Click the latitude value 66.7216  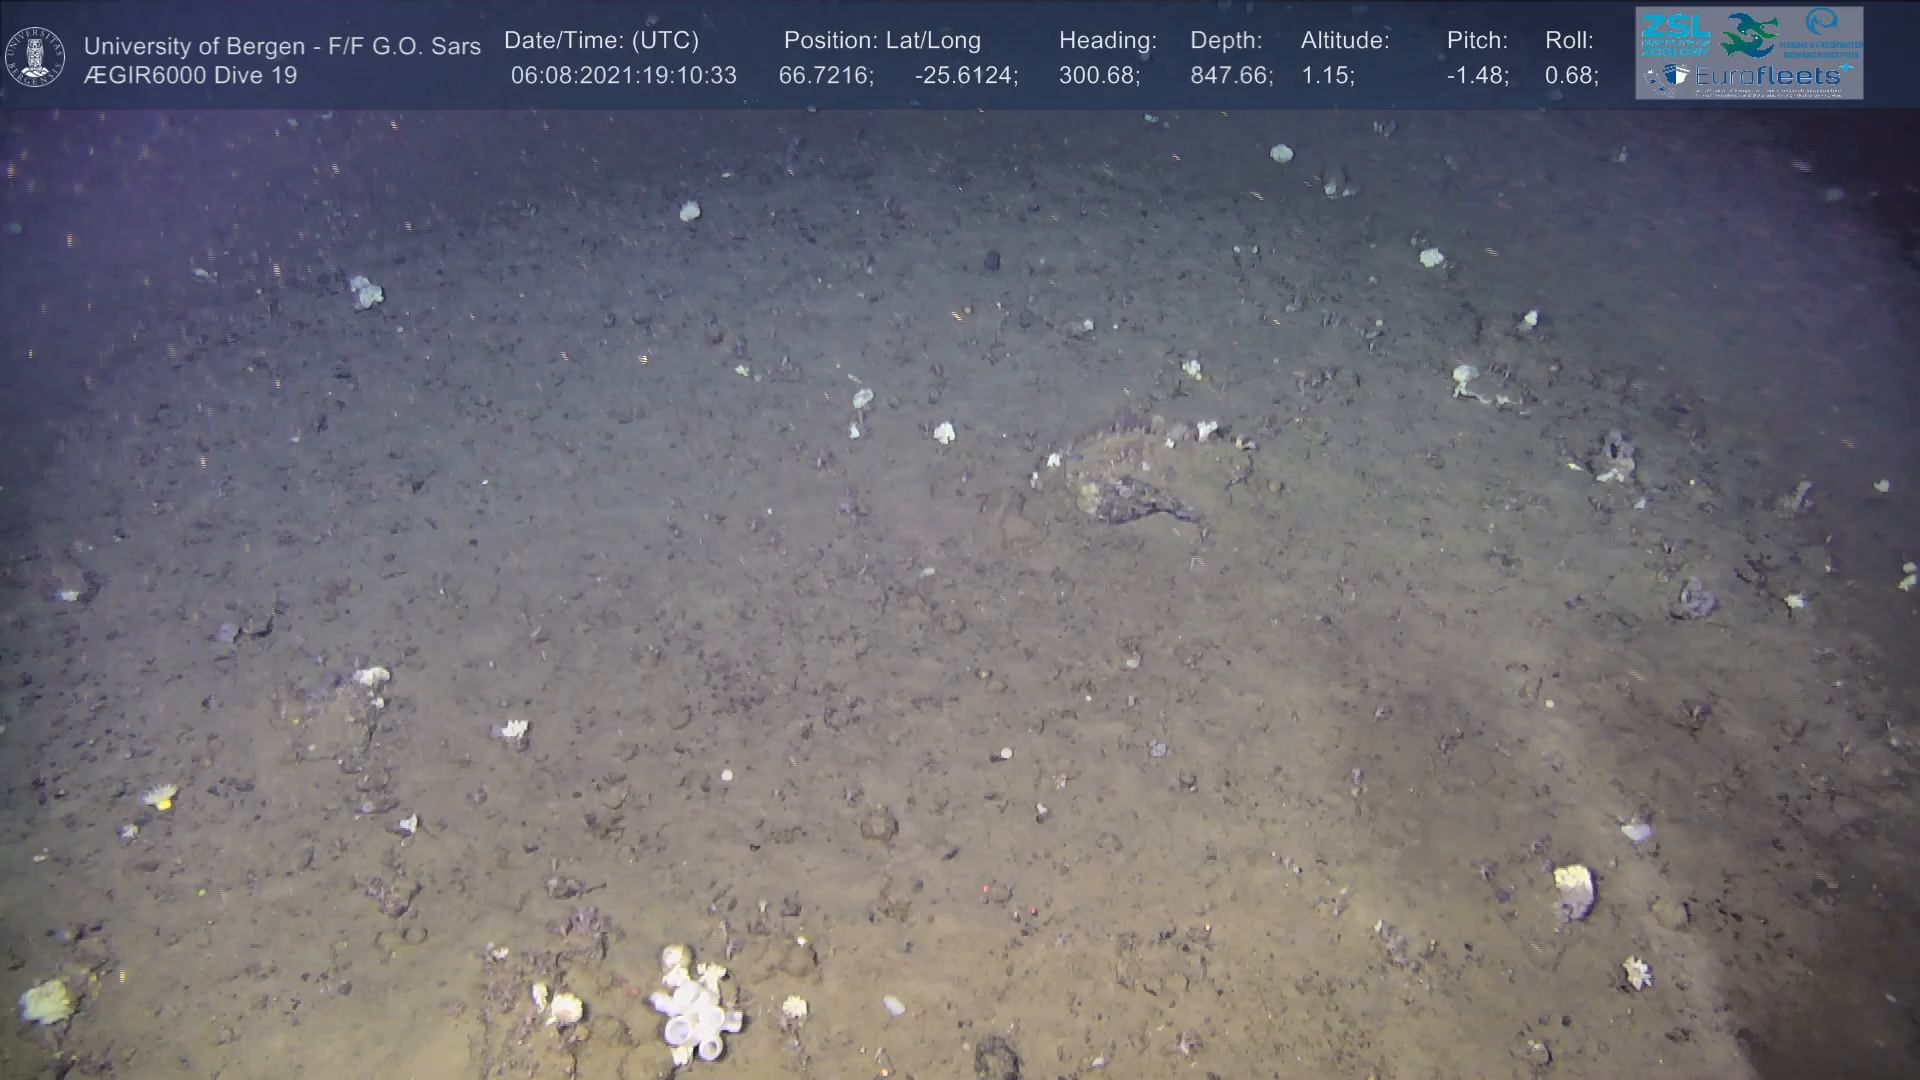pyautogui.click(x=826, y=76)
